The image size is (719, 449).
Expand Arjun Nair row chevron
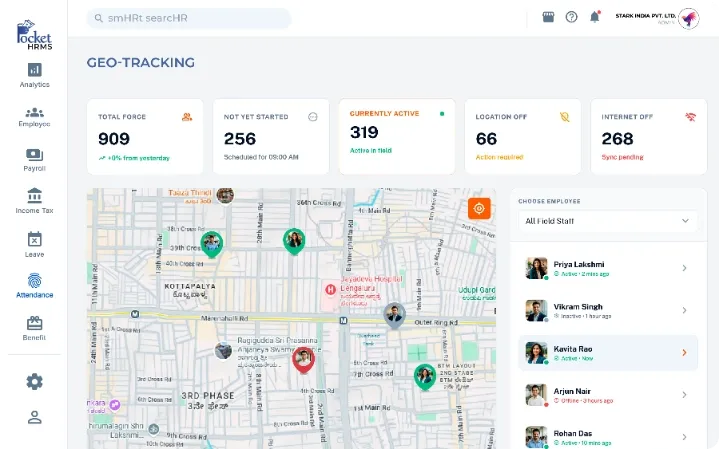(x=684, y=395)
